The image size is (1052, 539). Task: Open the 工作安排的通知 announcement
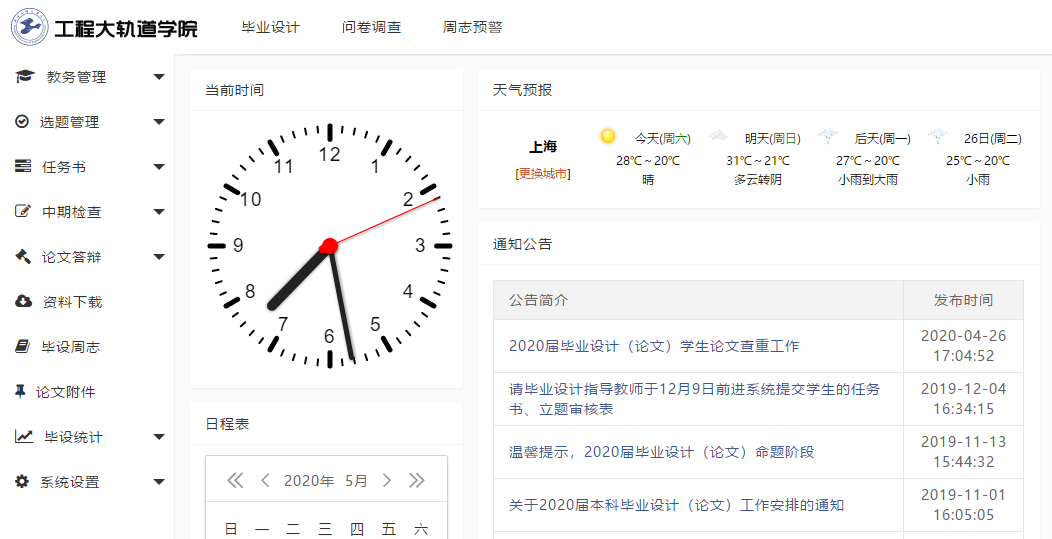coord(676,505)
